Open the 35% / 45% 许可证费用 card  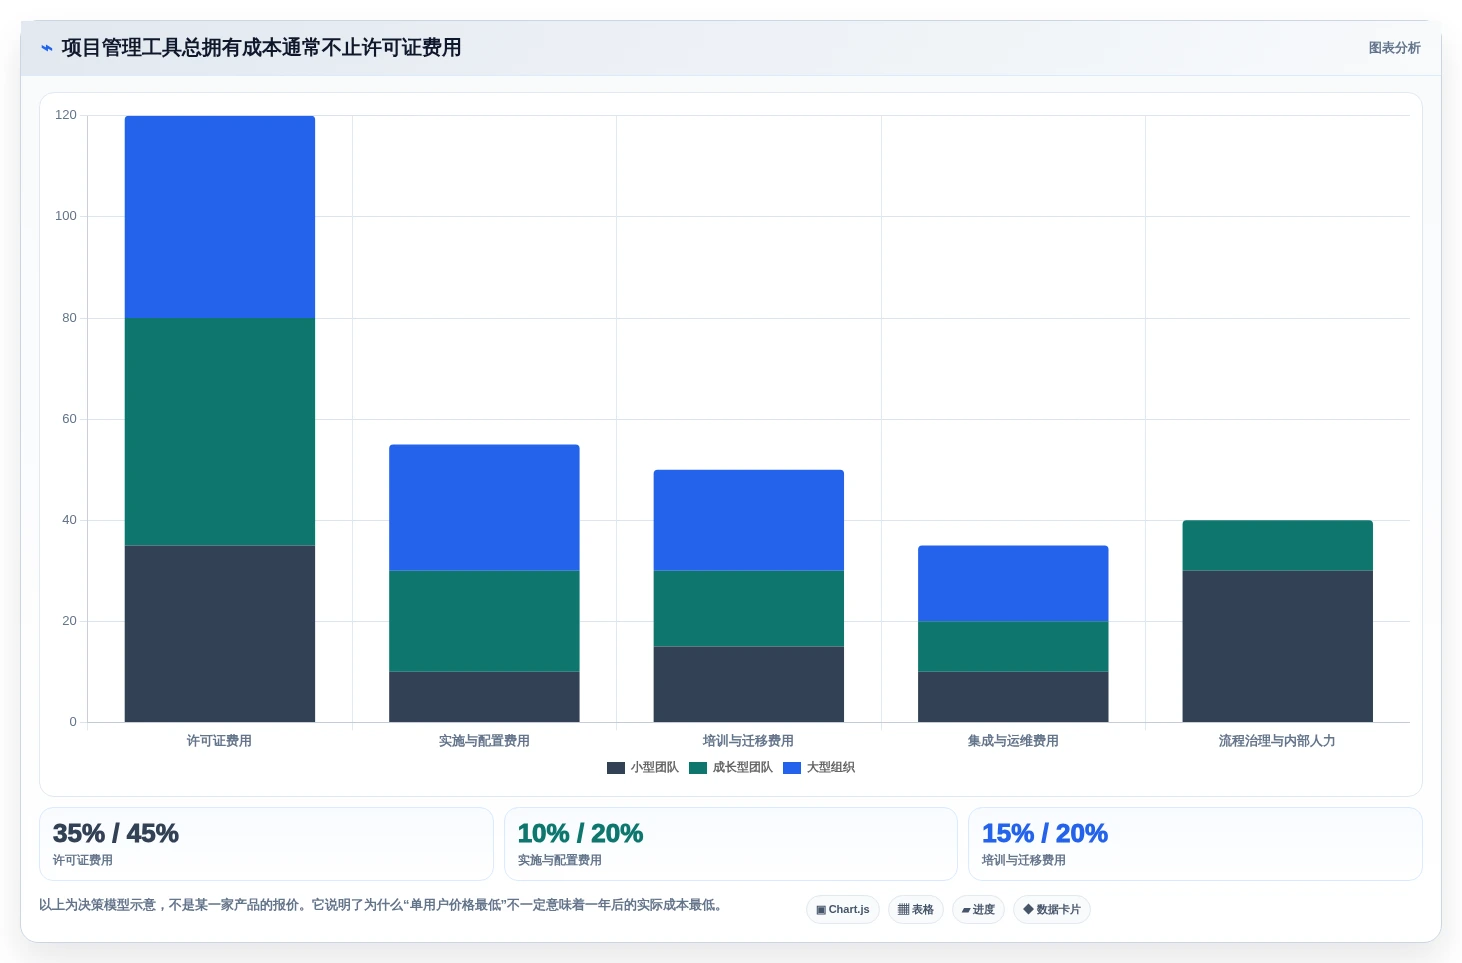pos(266,844)
